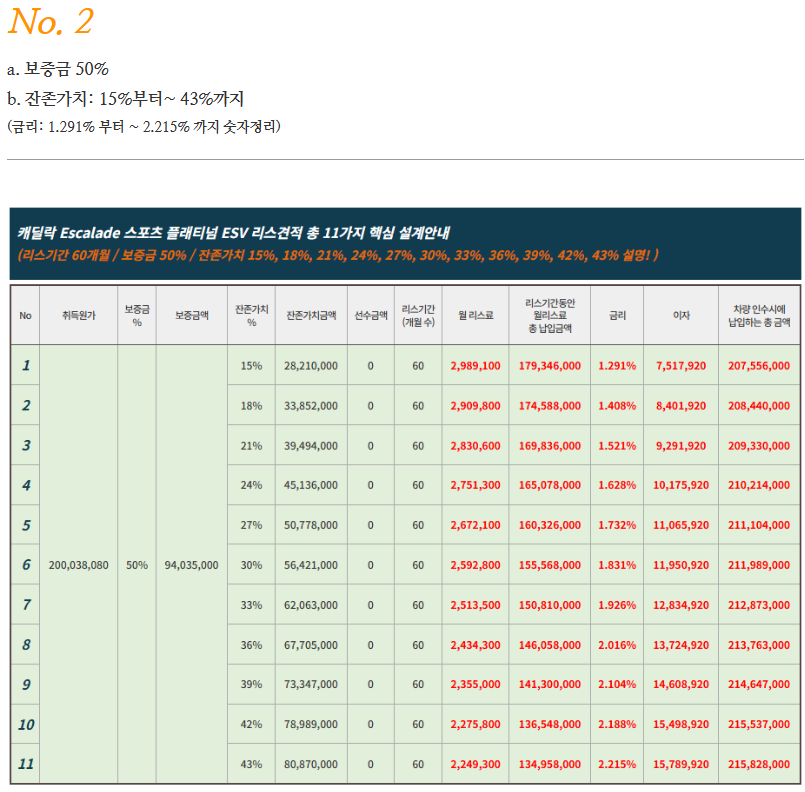805x792 pixels.
Task: Click the acquisition cost cell '200,038,080'
Action: click(x=79, y=565)
